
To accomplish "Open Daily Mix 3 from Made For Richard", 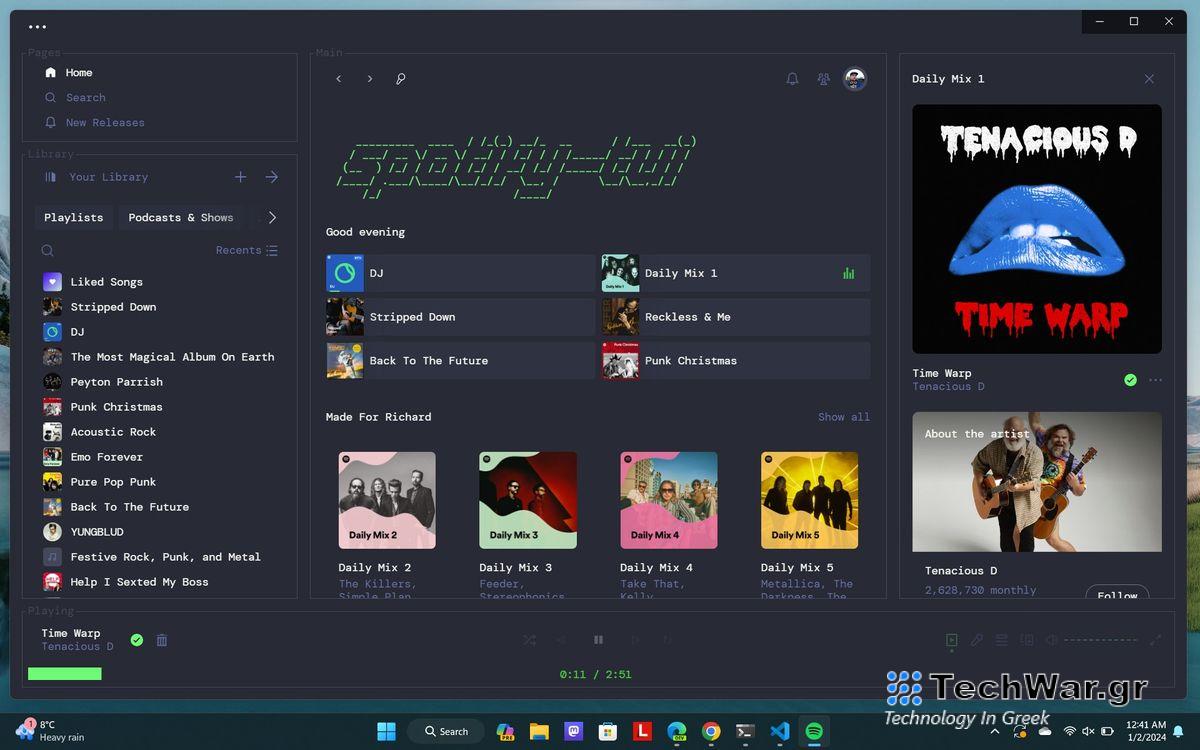I will (x=527, y=500).
